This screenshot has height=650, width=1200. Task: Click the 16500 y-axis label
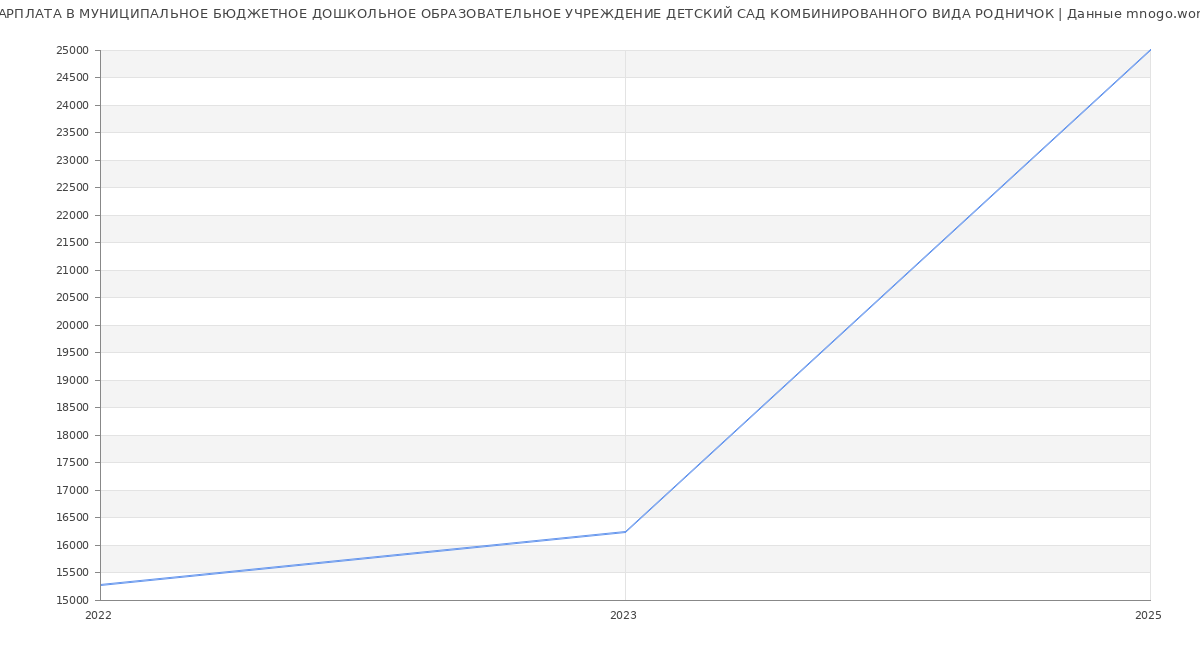coord(73,518)
